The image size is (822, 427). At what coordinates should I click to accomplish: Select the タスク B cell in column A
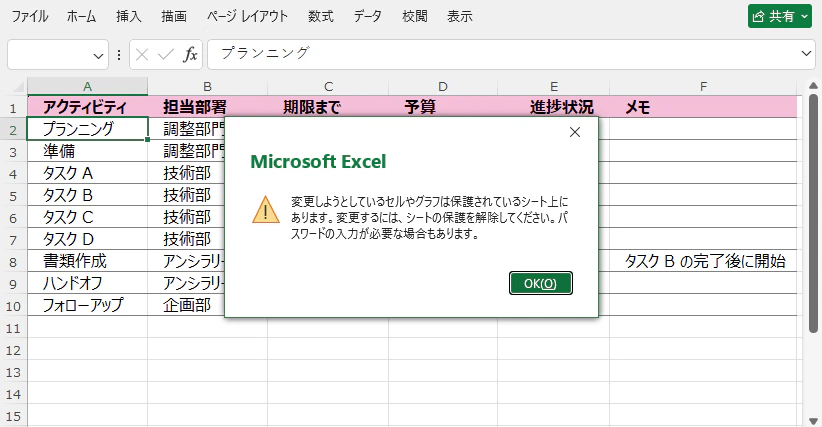click(88, 195)
